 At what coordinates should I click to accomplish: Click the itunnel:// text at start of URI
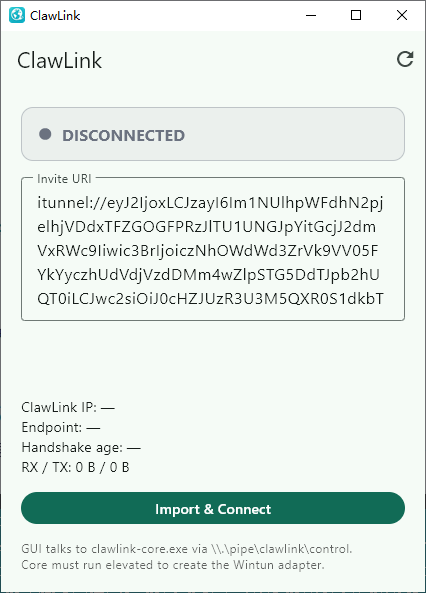tap(72, 203)
